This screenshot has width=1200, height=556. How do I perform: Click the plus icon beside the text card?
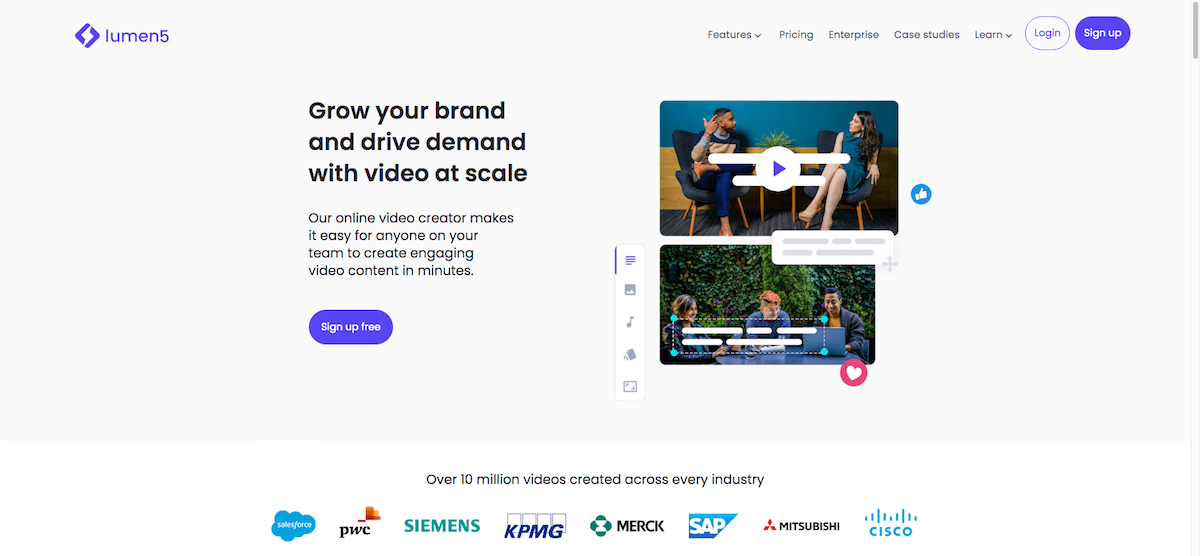(889, 264)
